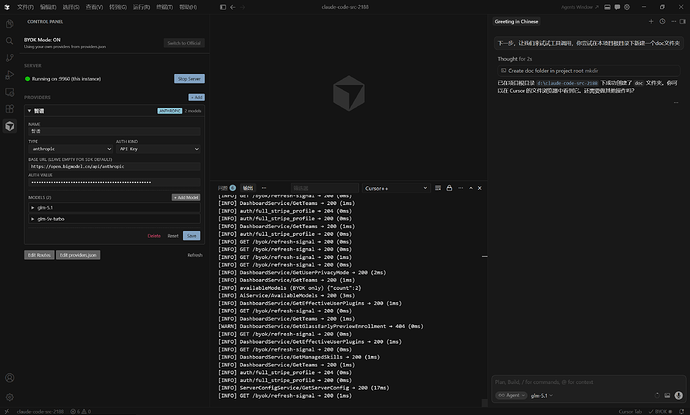Open the Manage gear at sidebar bottom

9,397
